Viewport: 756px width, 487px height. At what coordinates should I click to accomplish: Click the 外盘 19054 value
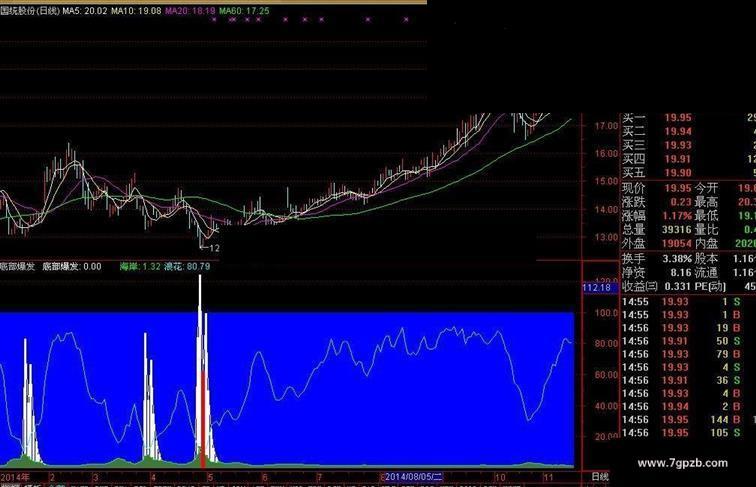tap(677, 244)
